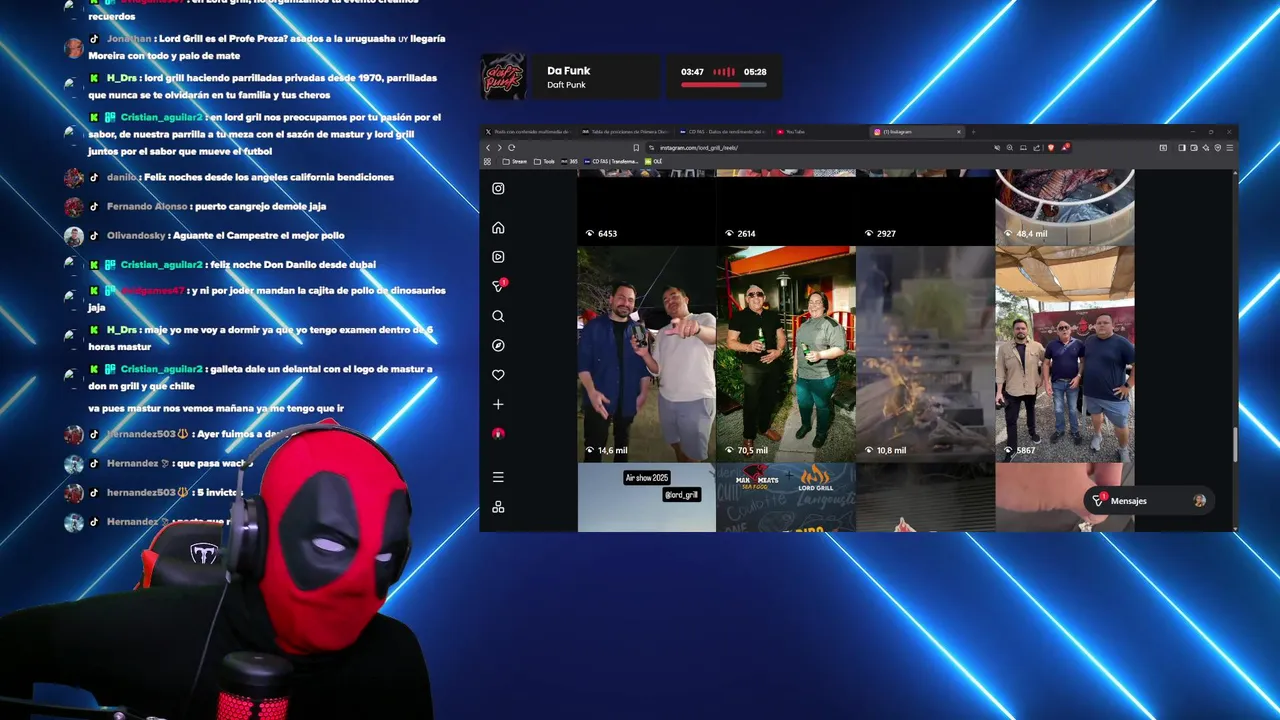Click the instagram.com/lord_grill_/reels address bar
The image size is (1280, 720).
820,148
